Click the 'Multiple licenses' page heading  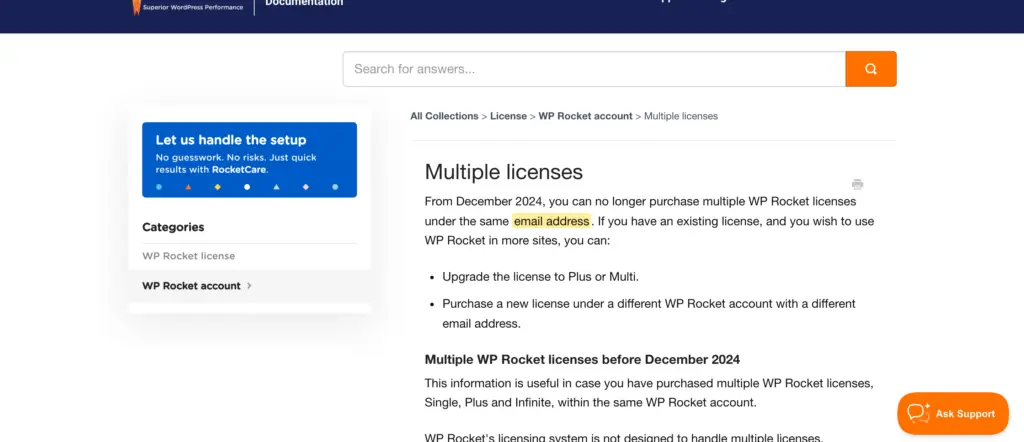(x=504, y=172)
